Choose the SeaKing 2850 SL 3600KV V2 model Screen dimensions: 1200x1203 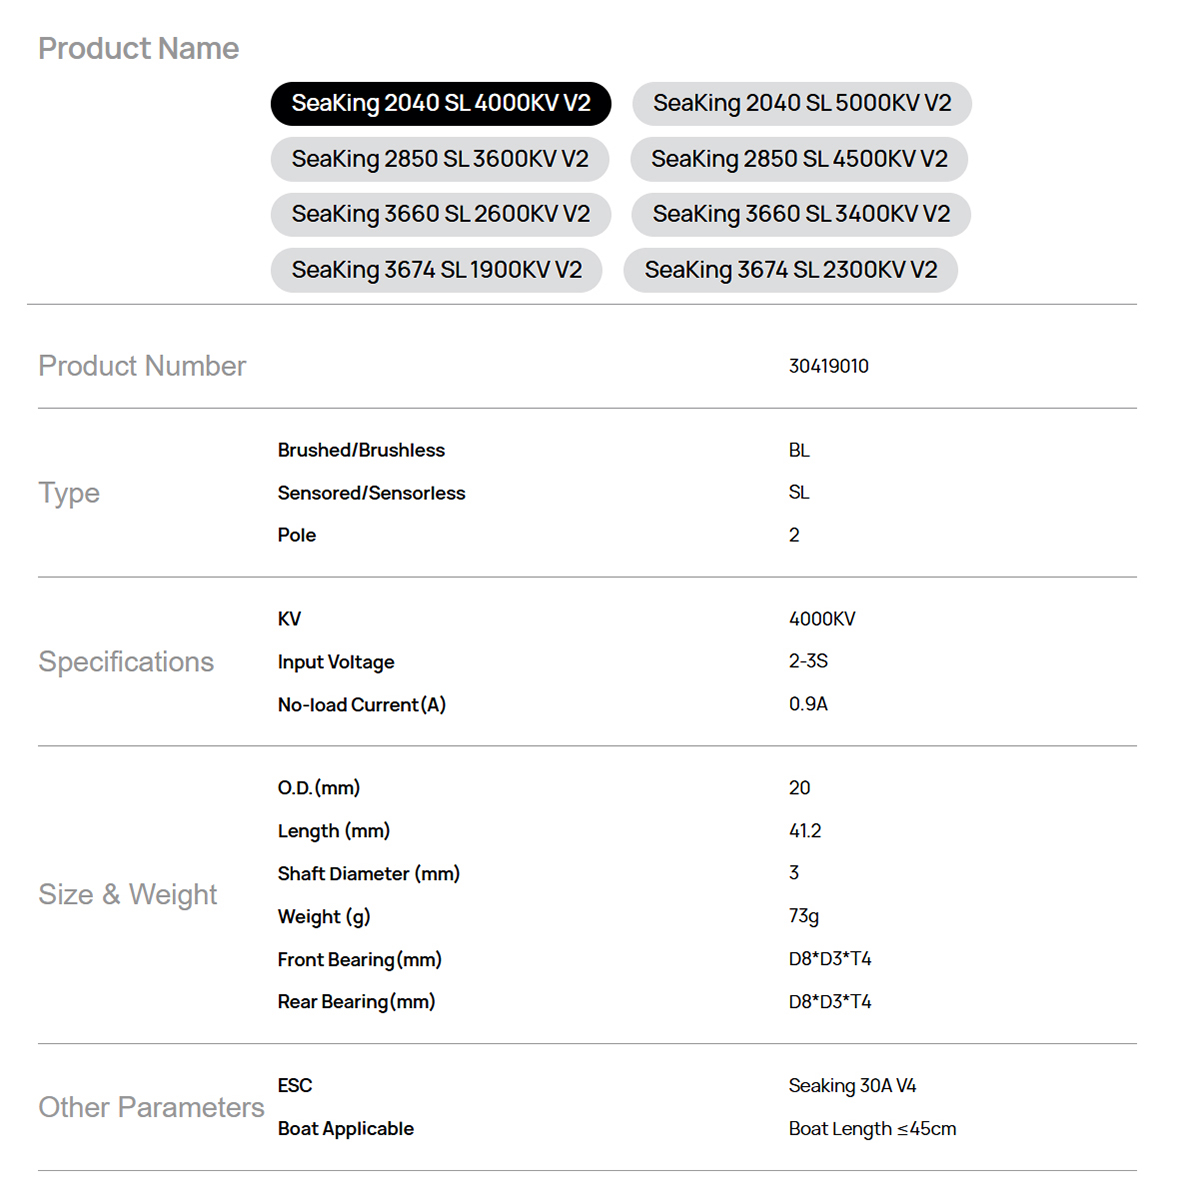click(x=440, y=159)
